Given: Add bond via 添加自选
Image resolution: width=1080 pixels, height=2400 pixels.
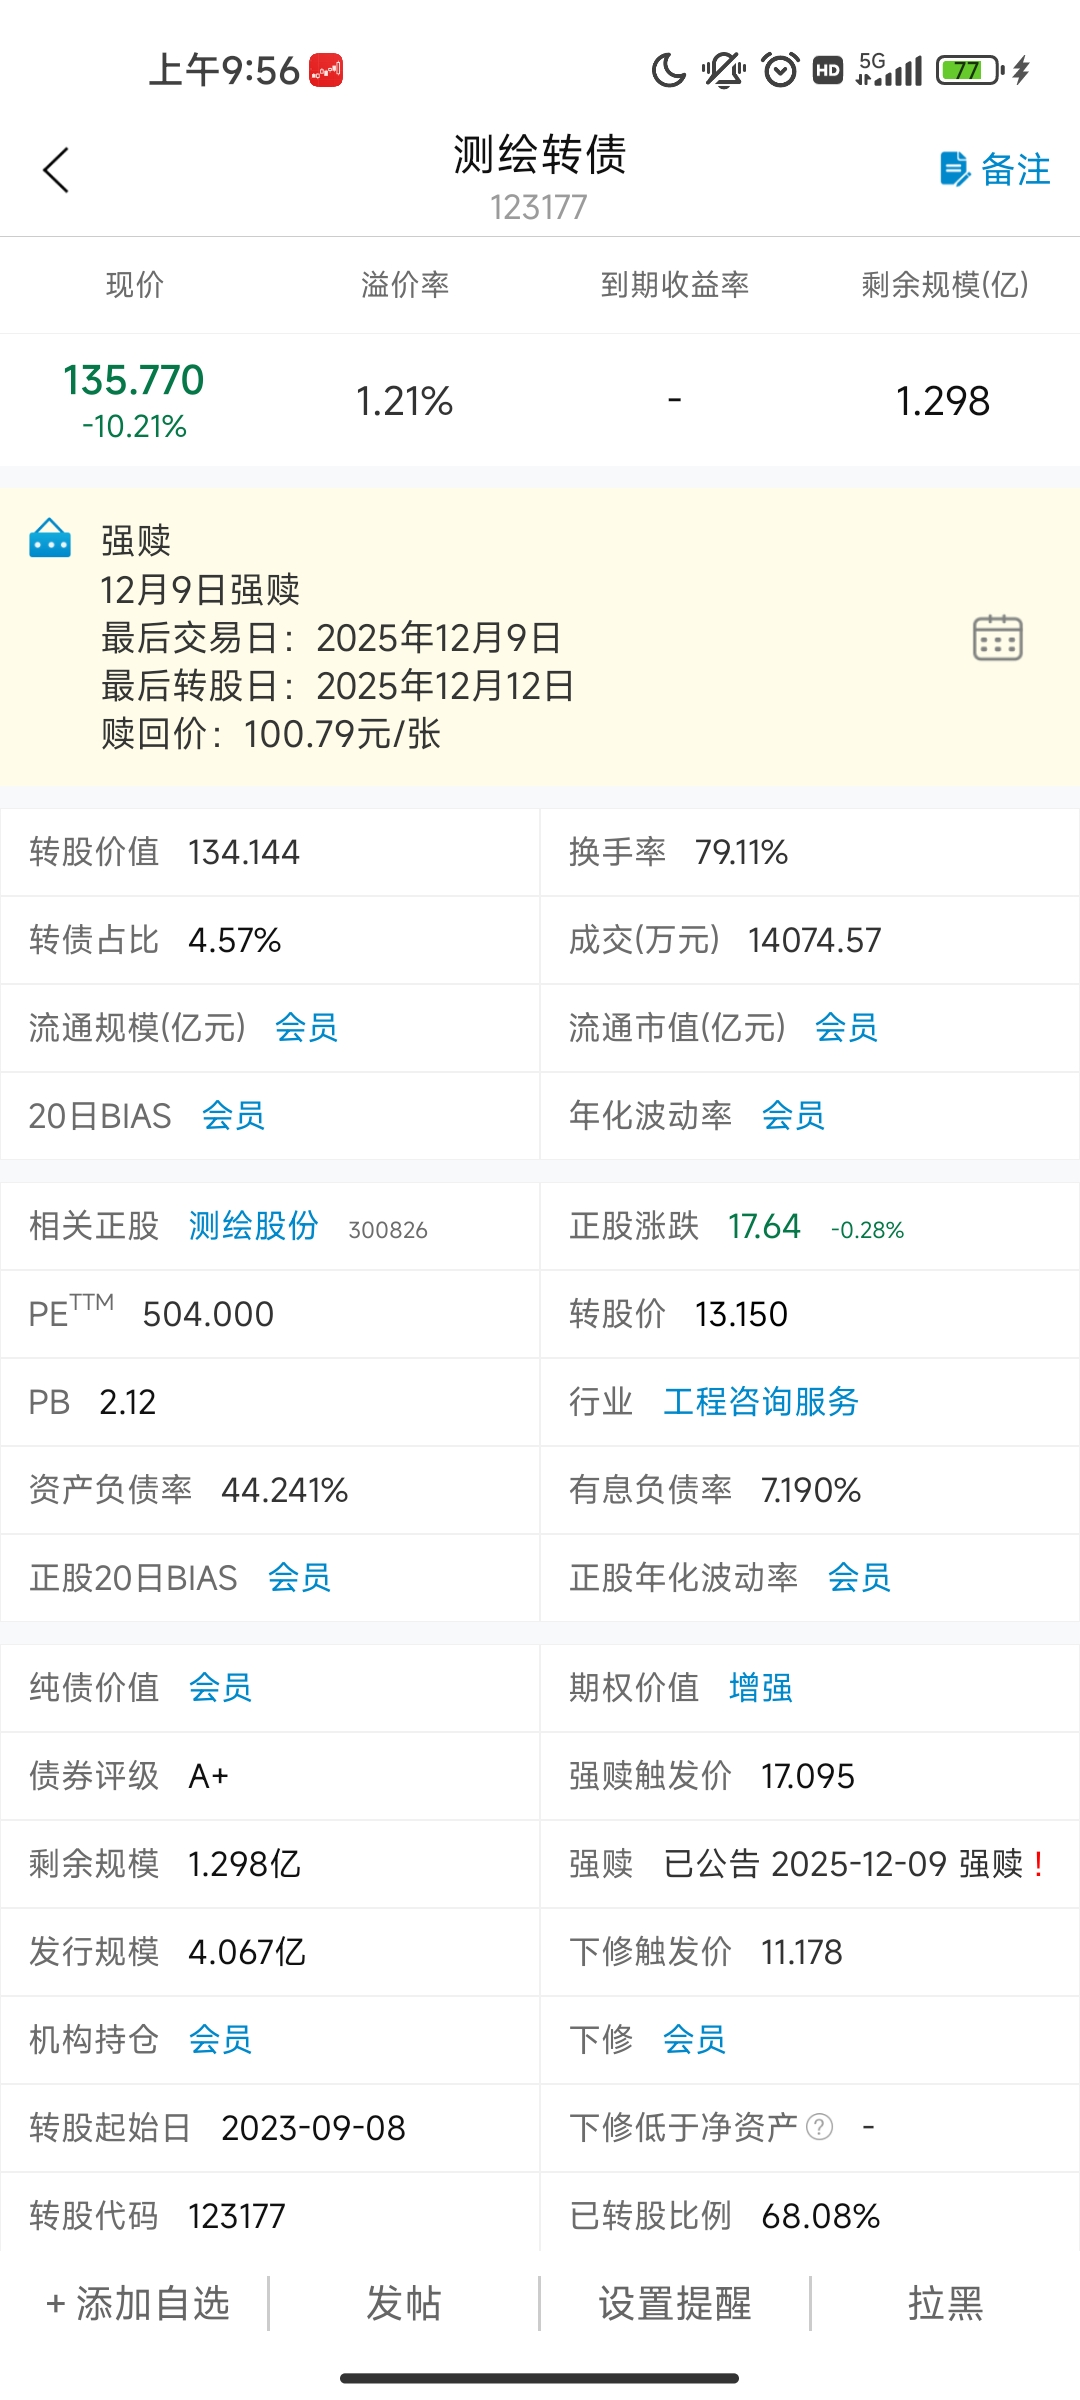Looking at the screenshot, I should 138,2303.
